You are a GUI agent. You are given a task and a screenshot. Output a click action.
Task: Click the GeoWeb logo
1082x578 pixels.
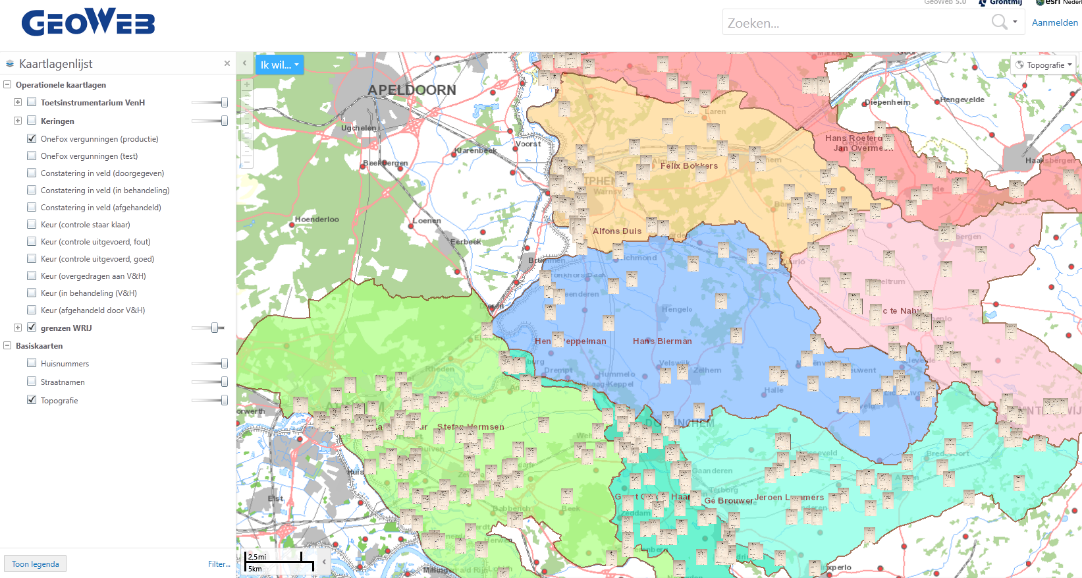[88, 24]
